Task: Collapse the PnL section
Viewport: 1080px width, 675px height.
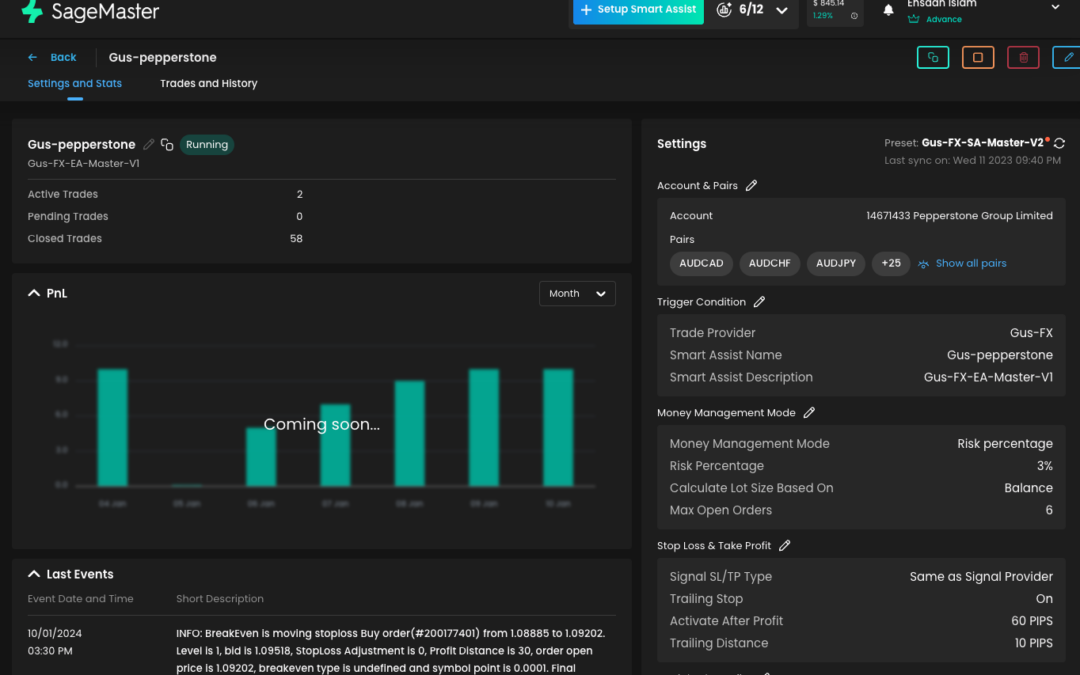Action: (x=34, y=294)
